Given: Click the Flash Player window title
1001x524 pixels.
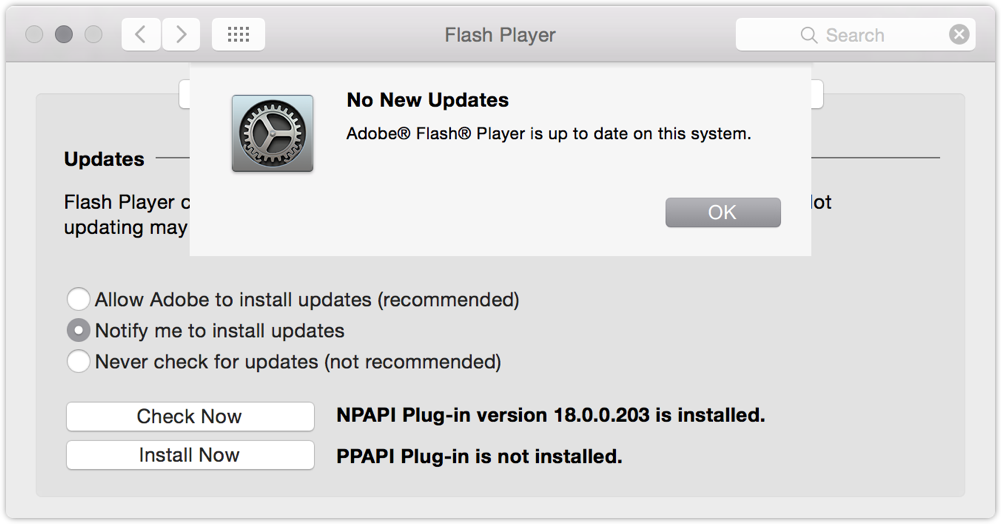Looking at the screenshot, I should 500,35.
